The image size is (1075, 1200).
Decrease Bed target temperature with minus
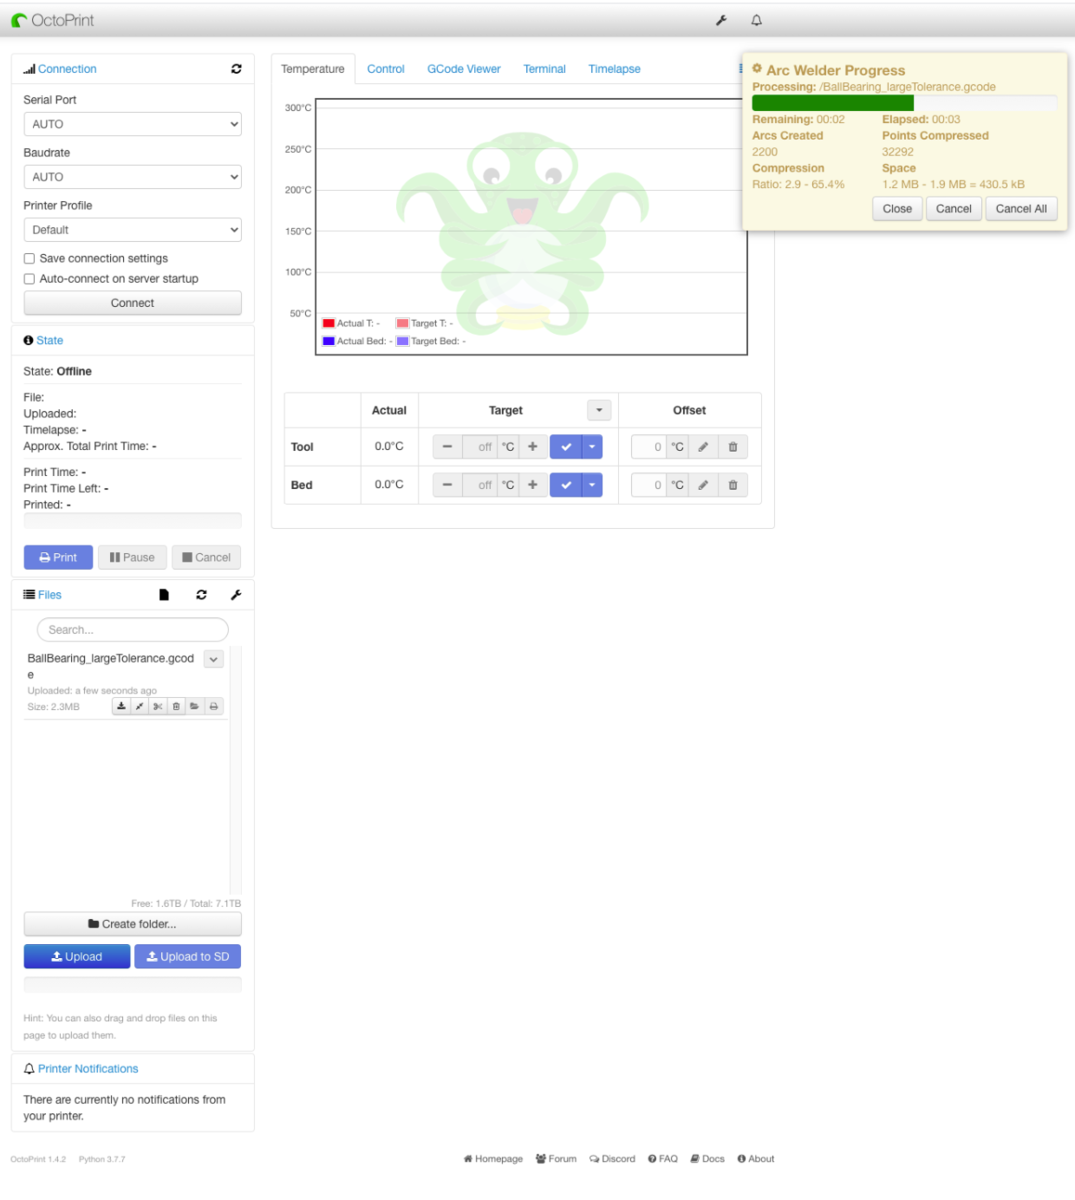click(447, 485)
